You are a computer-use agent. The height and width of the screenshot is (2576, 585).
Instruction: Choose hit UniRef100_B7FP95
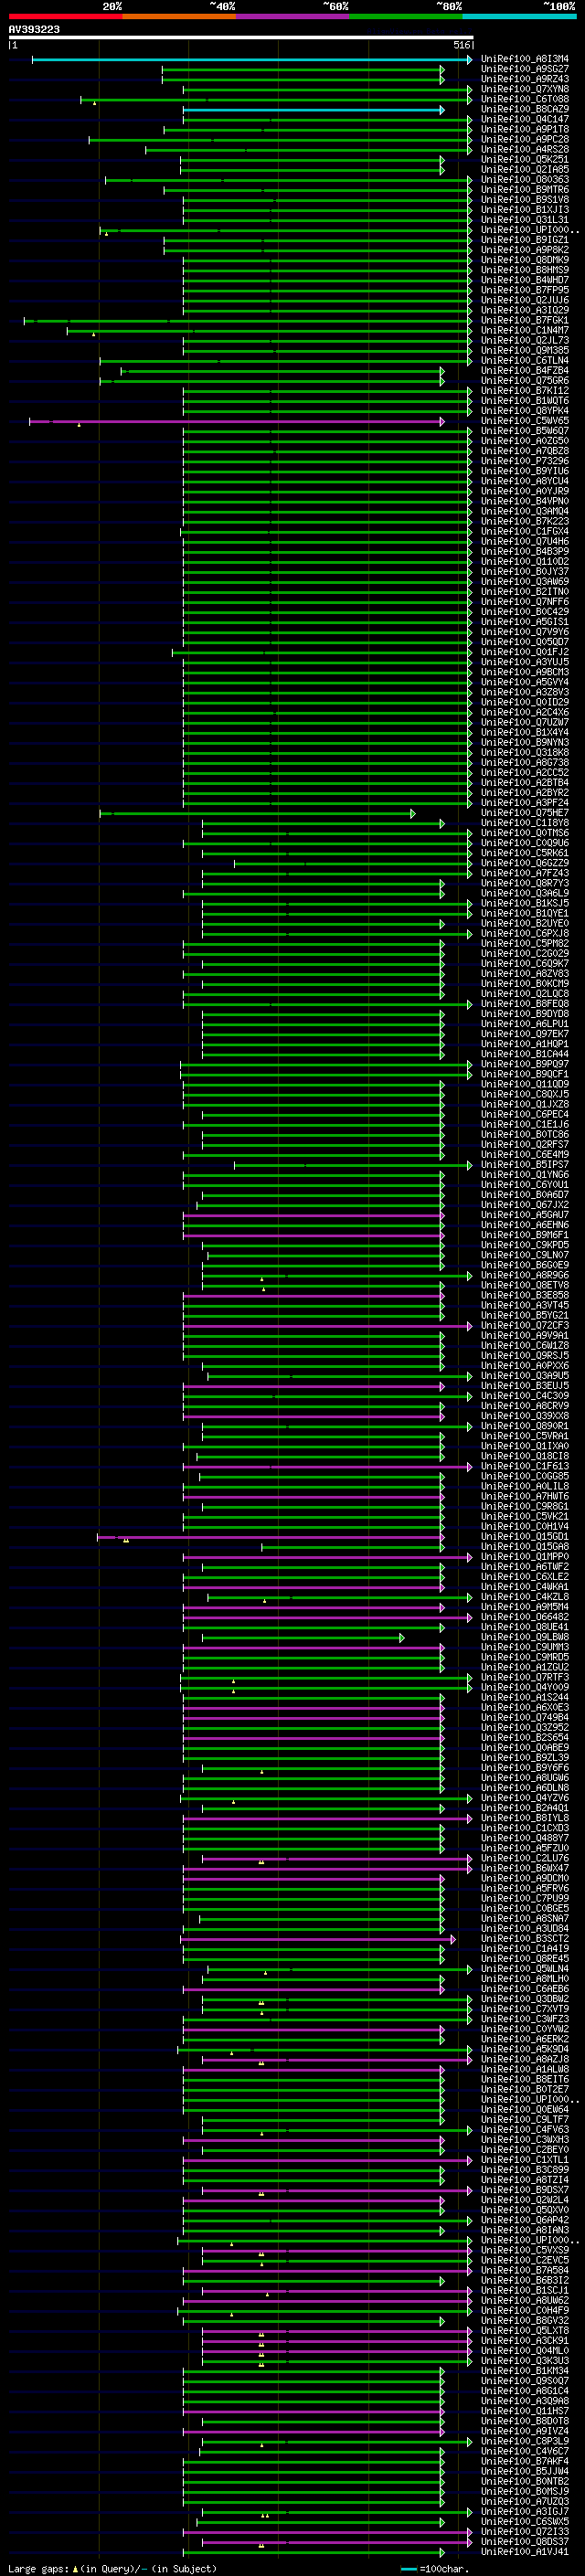[x=525, y=290]
